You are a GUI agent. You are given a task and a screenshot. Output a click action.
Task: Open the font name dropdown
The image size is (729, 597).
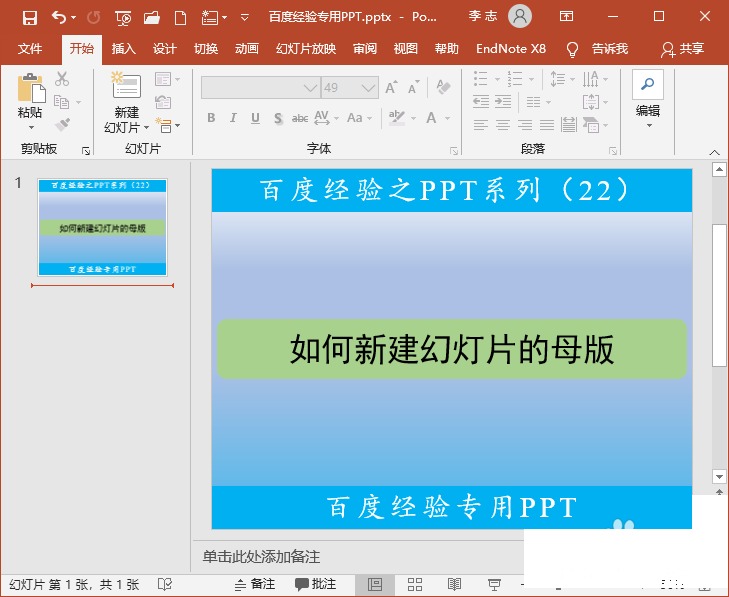point(311,87)
